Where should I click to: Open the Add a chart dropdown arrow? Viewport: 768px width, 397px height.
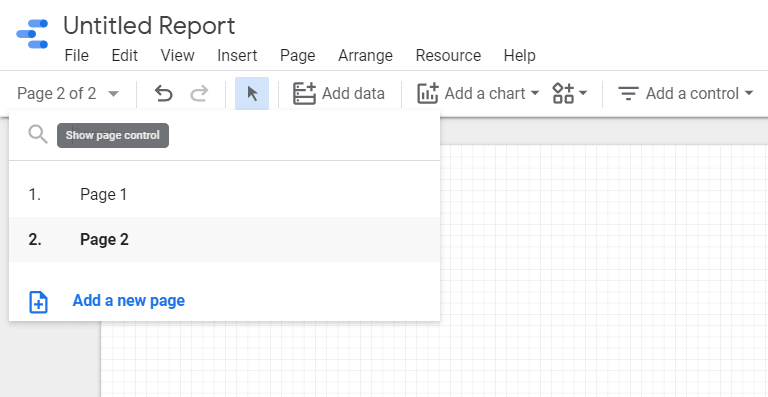[x=535, y=93]
